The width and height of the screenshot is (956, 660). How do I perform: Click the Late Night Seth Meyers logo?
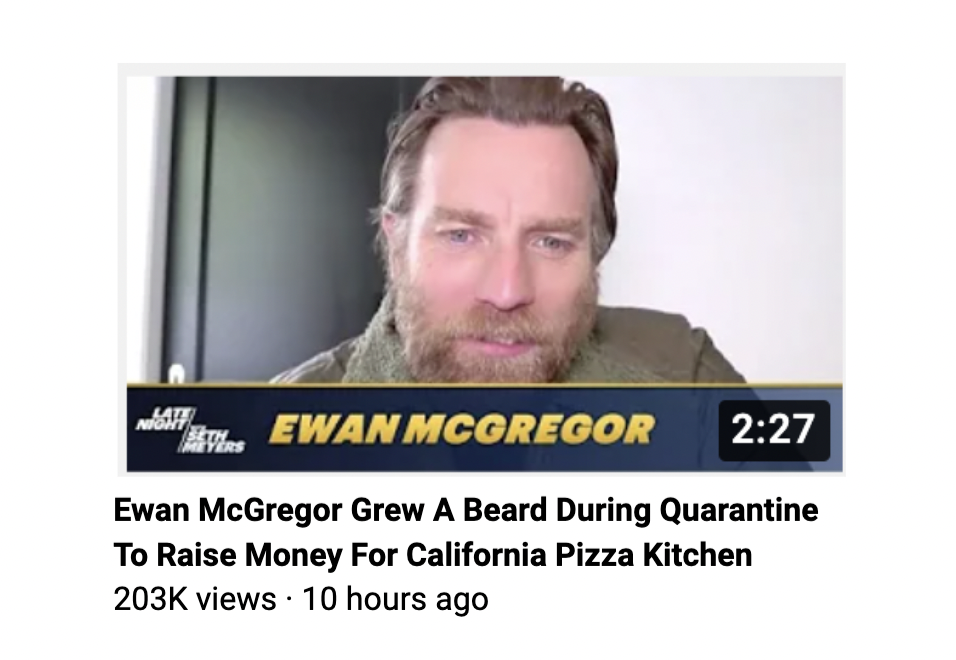(190, 430)
